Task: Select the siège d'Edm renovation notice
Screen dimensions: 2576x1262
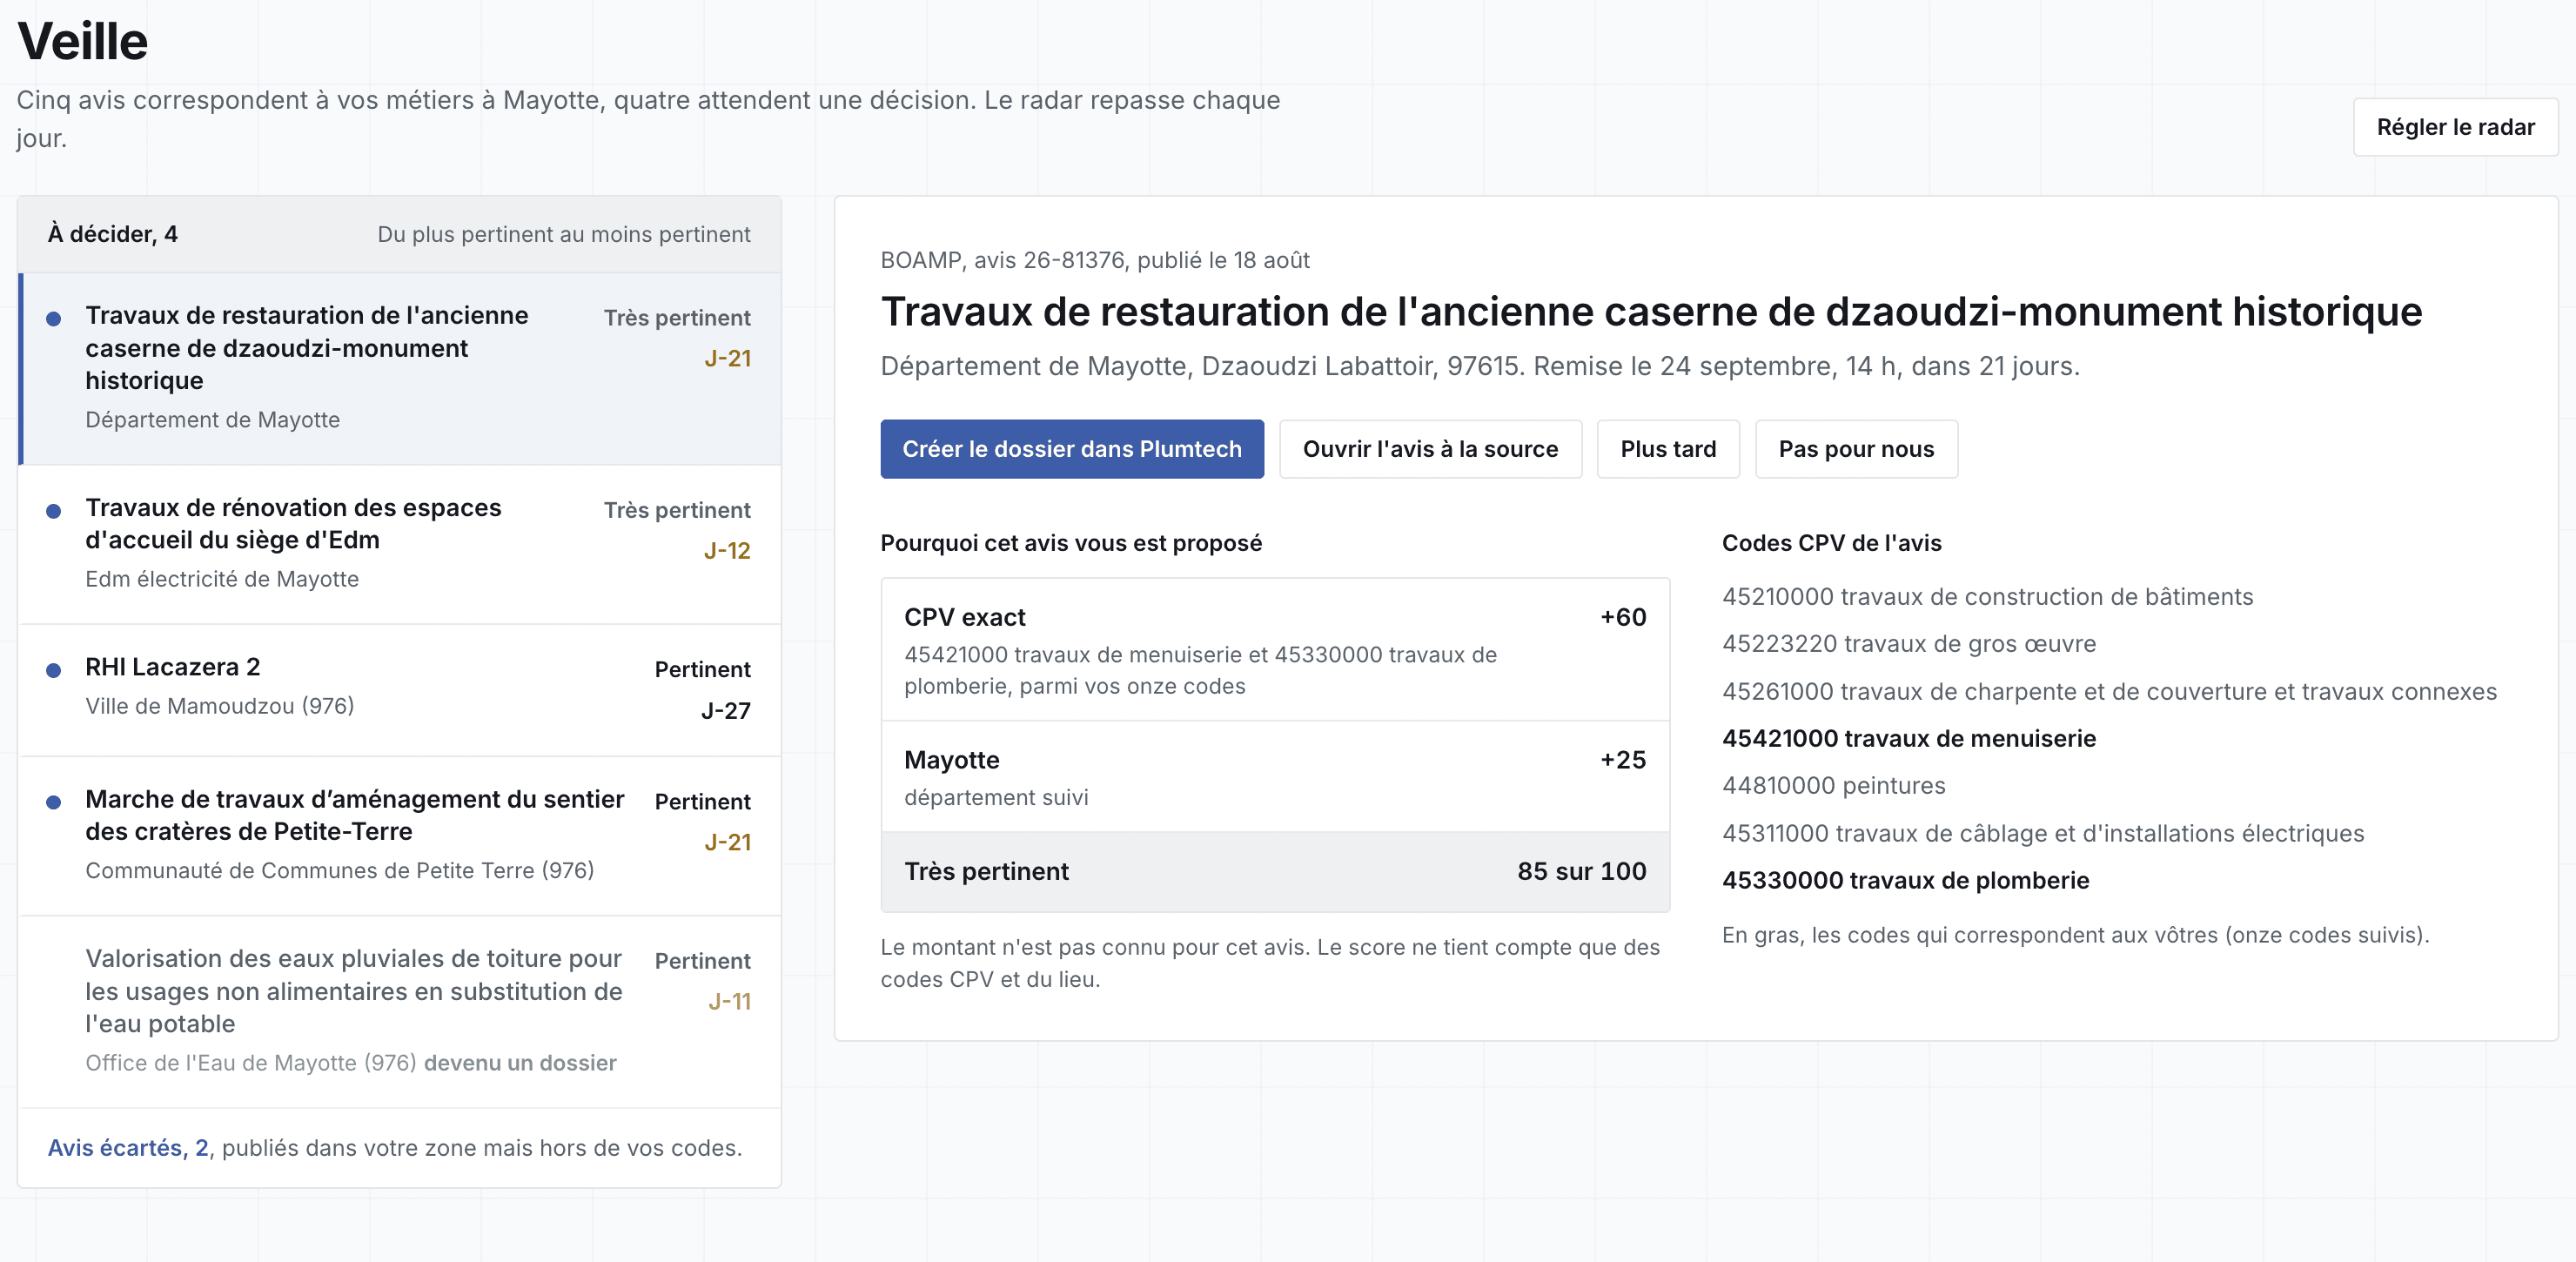Action: [x=400, y=544]
